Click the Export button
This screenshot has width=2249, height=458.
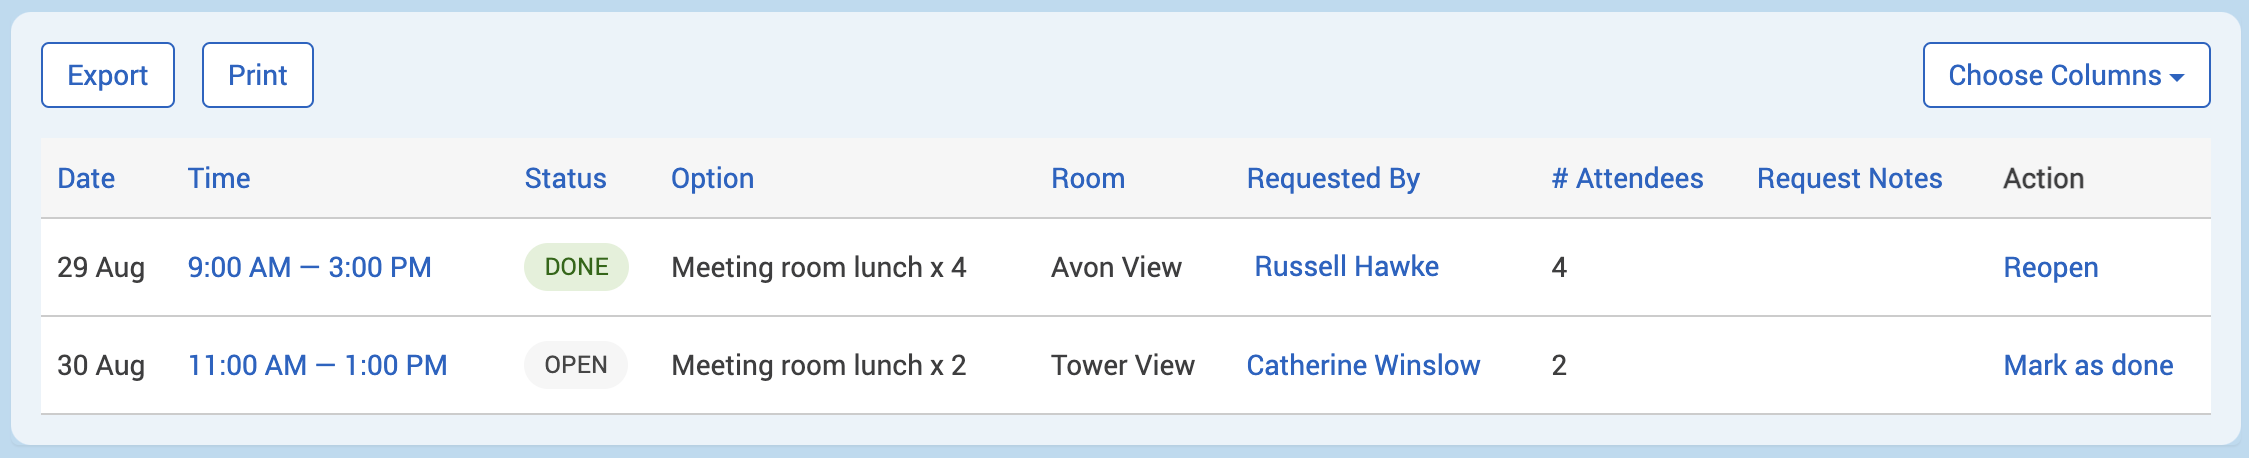tap(107, 75)
